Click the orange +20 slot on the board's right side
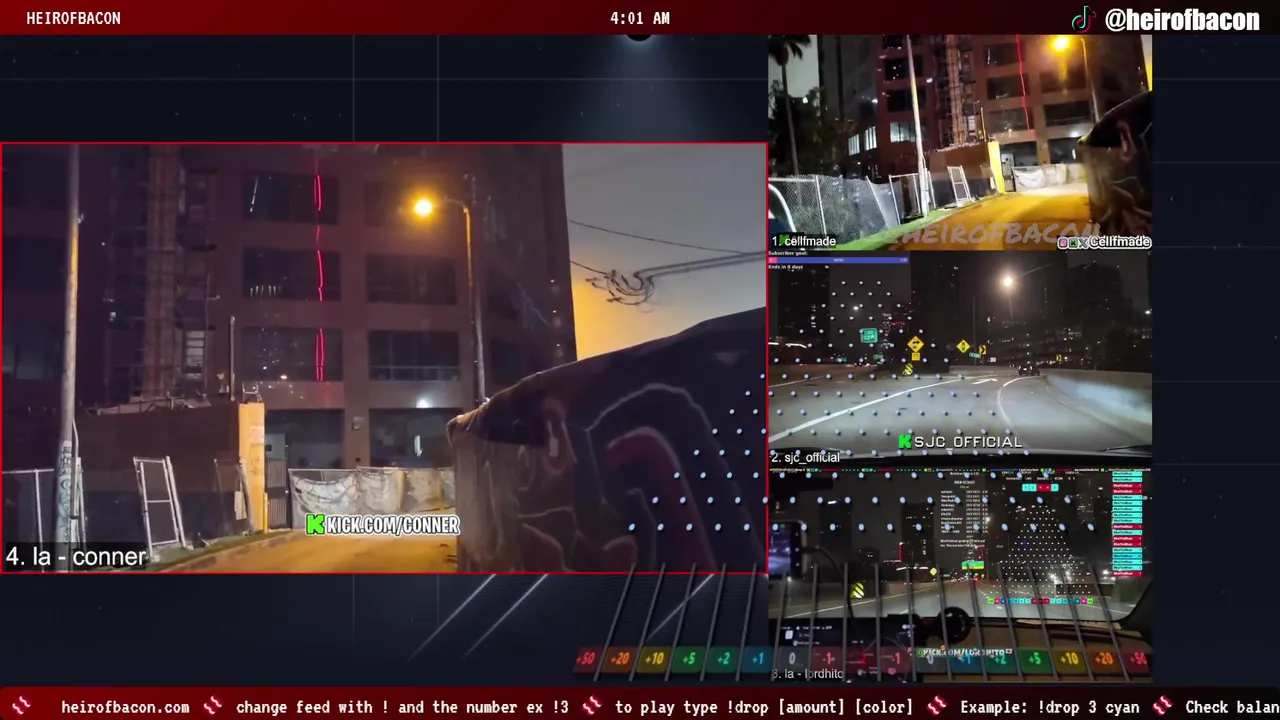The width and height of the screenshot is (1280, 720). click(1104, 659)
